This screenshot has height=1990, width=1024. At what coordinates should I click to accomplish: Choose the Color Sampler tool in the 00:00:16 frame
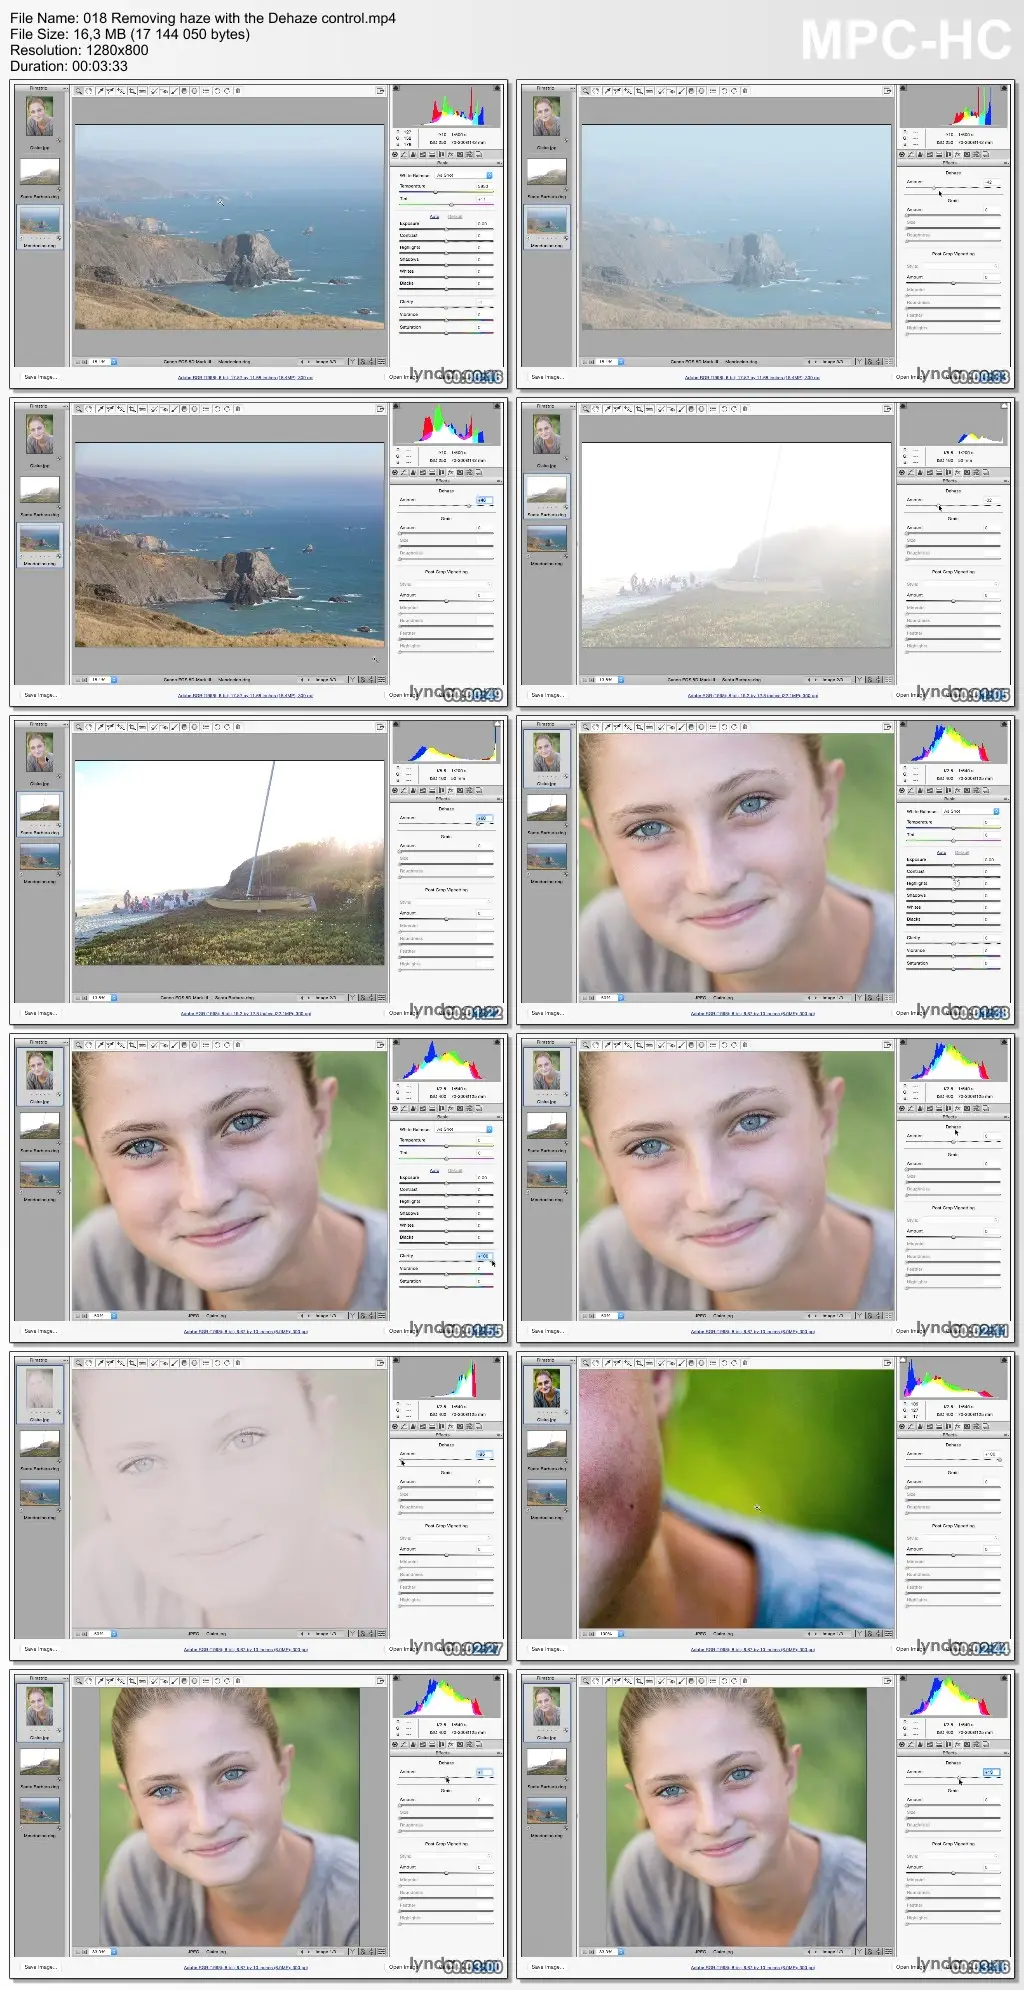[110, 91]
